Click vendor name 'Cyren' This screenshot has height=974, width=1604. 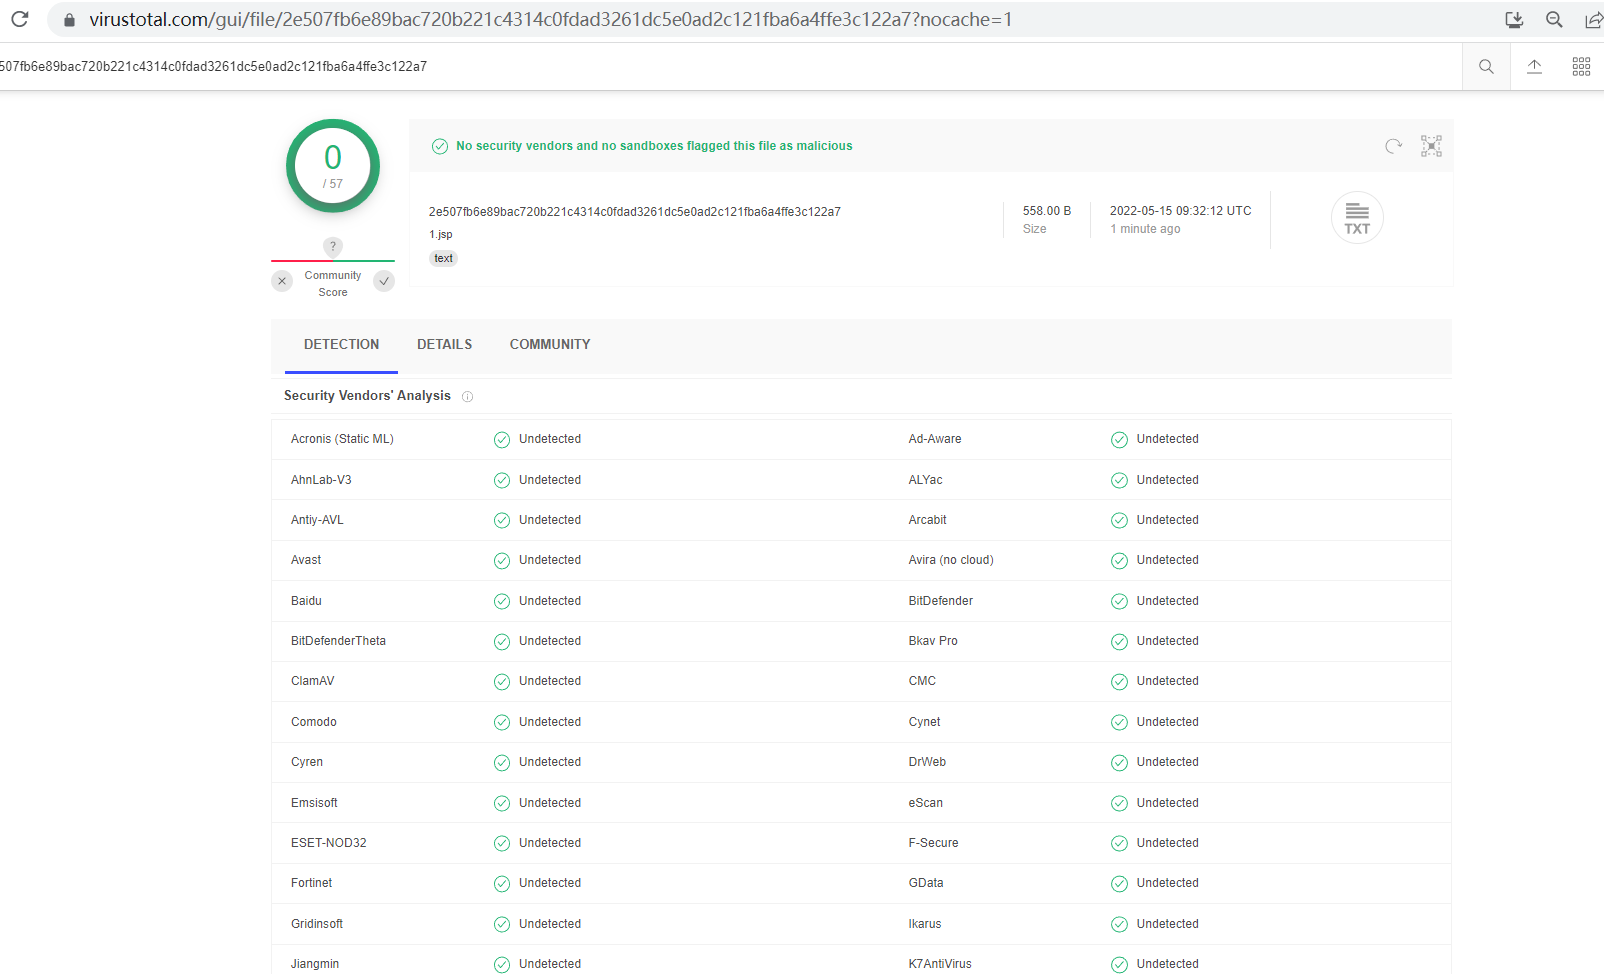307,762
